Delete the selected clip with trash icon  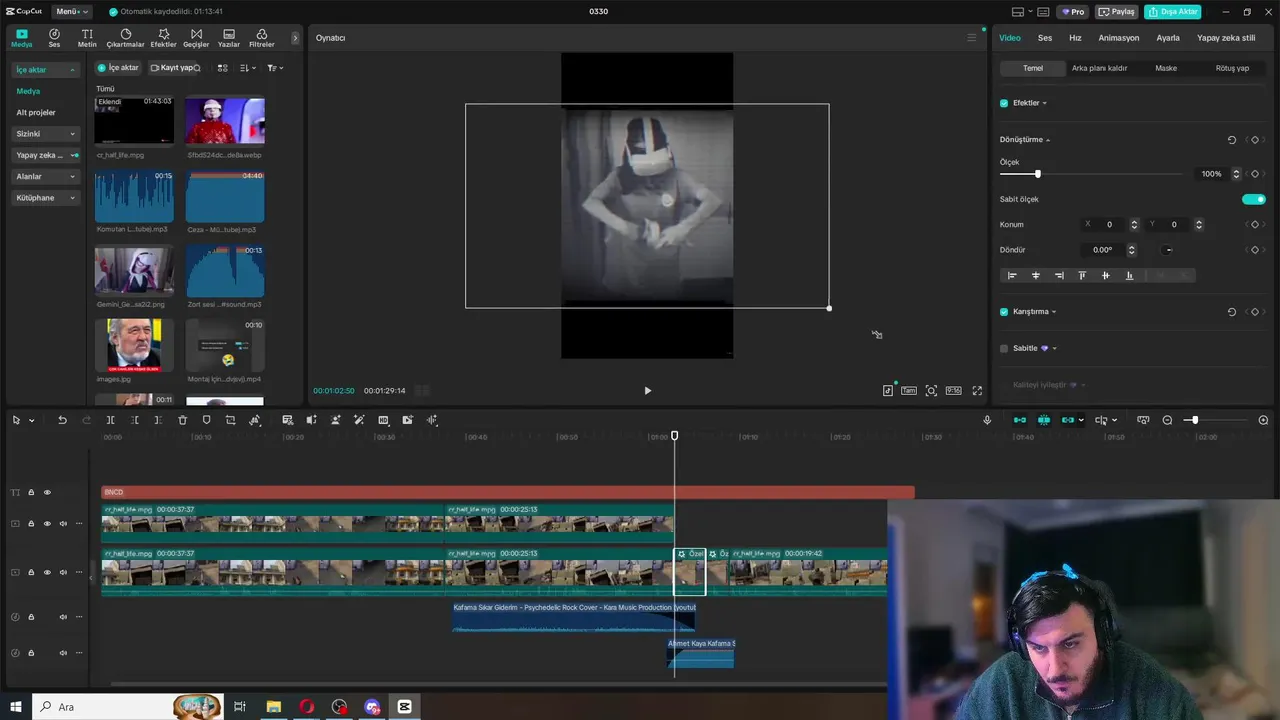pyautogui.click(x=182, y=420)
